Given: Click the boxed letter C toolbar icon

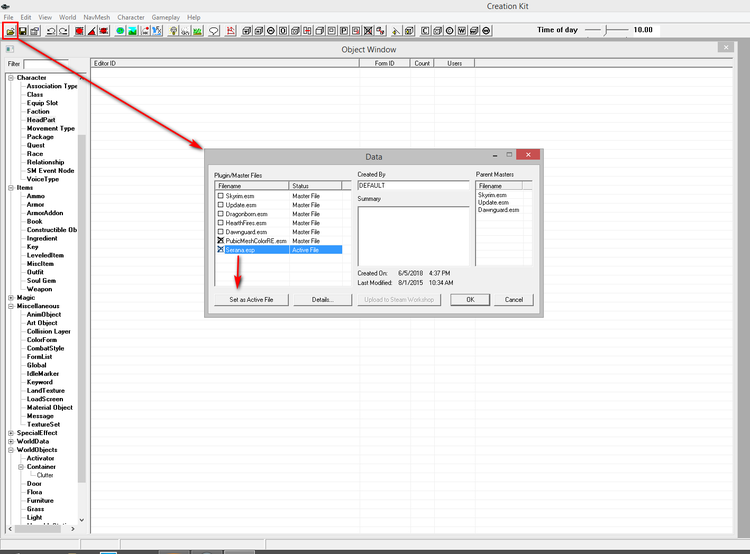Looking at the screenshot, I should point(425,31).
